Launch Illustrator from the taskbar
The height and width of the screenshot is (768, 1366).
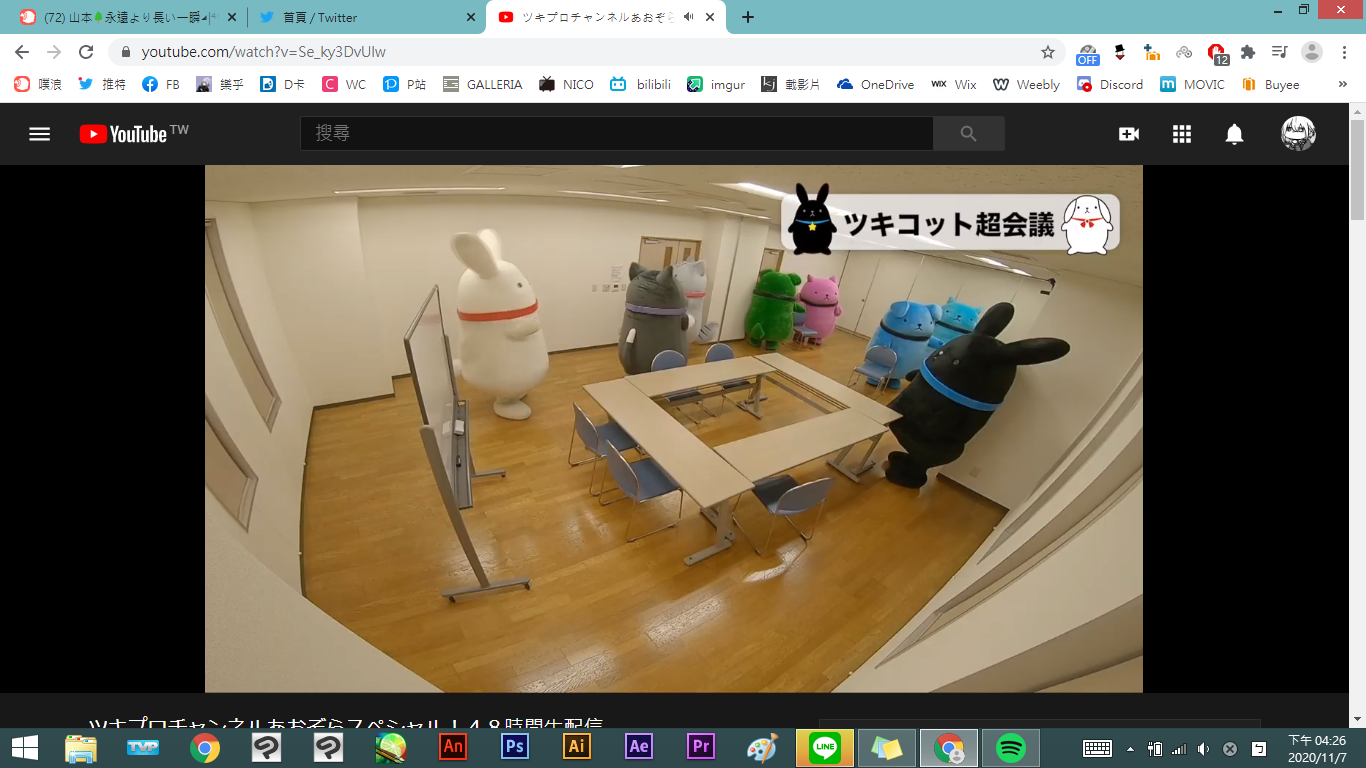(x=577, y=747)
